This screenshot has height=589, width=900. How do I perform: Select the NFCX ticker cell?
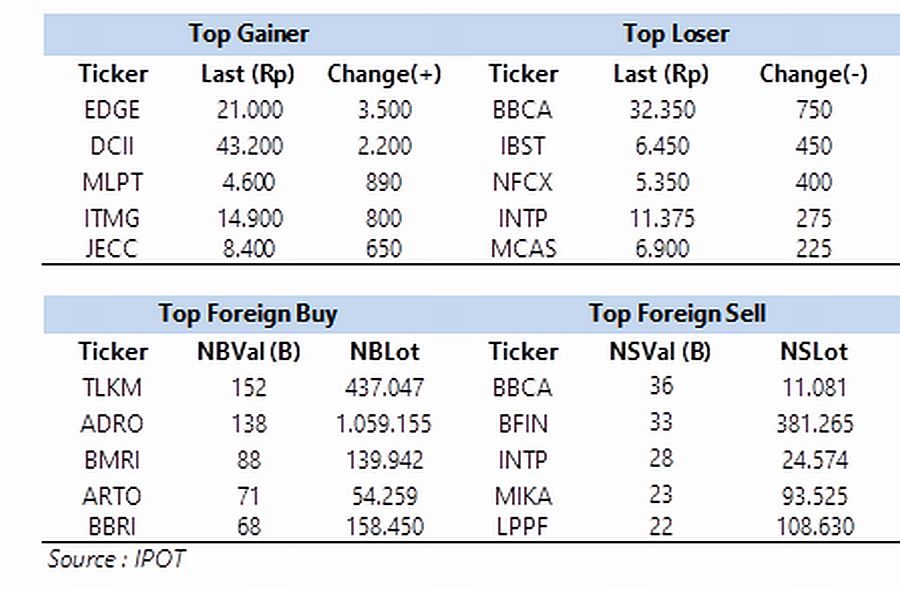click(x=522, y=182)
